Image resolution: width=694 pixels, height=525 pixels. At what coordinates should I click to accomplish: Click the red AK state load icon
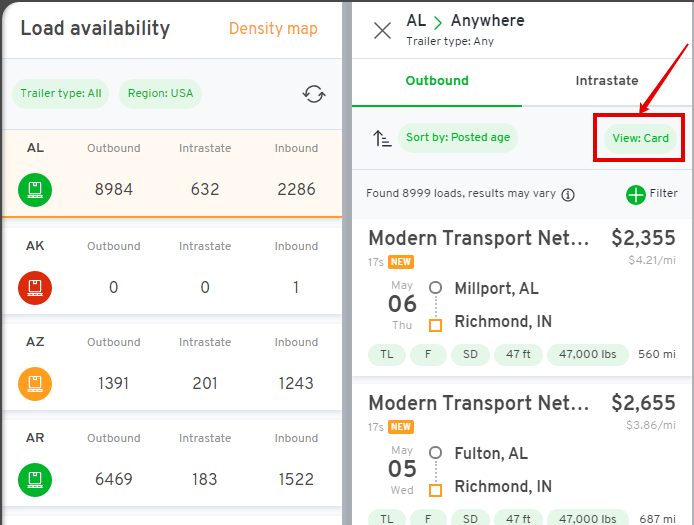(x=35, y=288)
